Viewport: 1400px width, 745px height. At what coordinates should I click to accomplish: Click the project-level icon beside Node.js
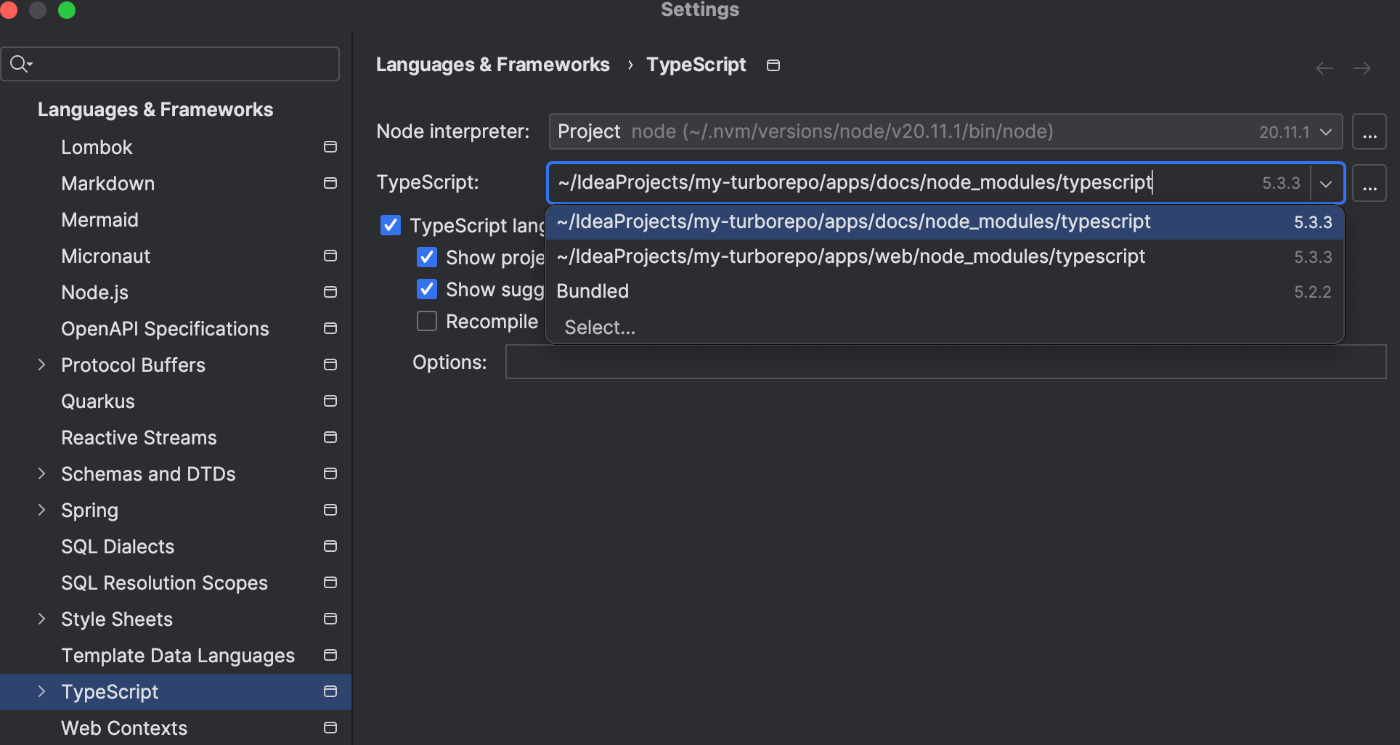pos(330,292)
